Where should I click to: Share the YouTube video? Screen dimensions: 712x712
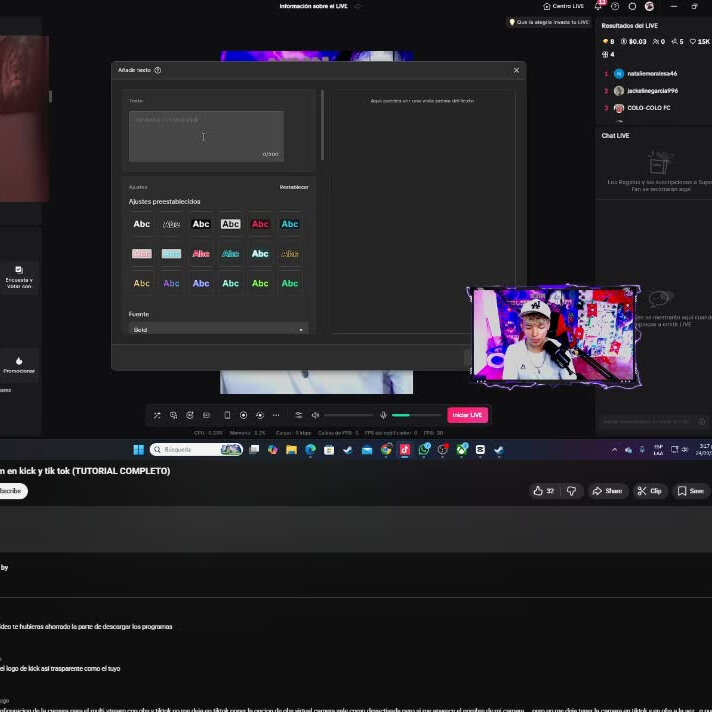[608, 491]
